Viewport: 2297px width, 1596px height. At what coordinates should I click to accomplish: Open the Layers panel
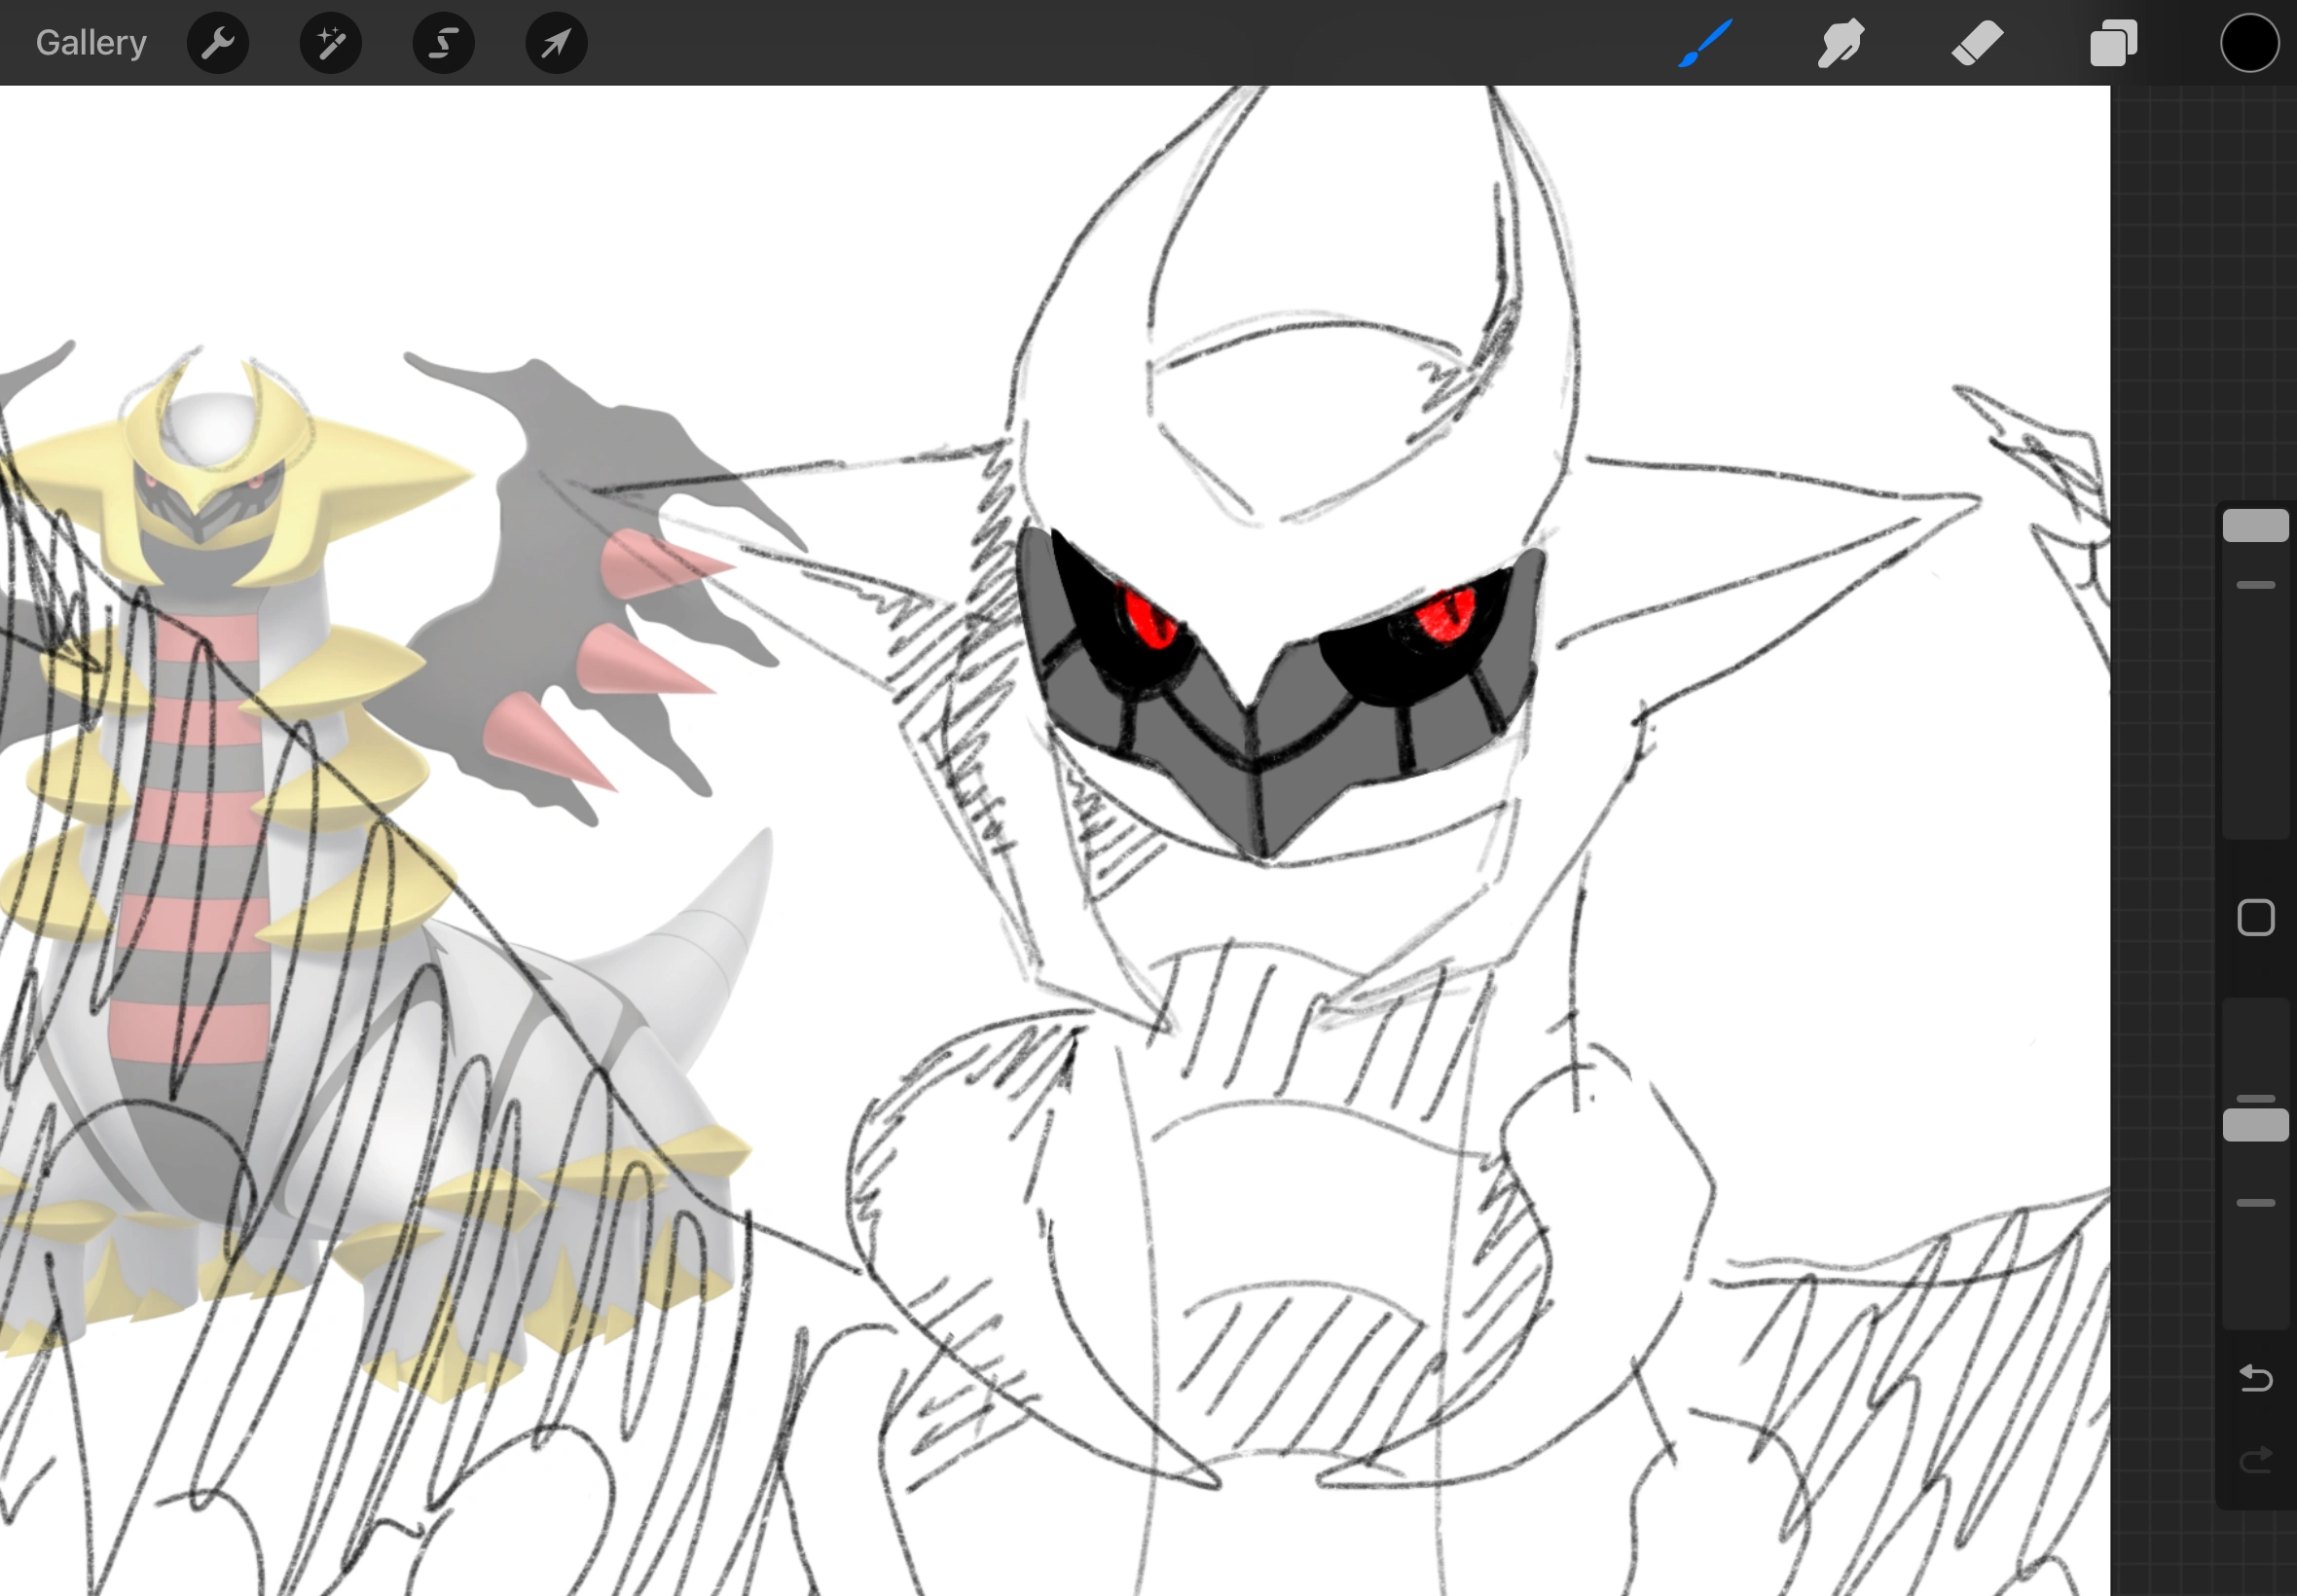(x=2113, y=43)
